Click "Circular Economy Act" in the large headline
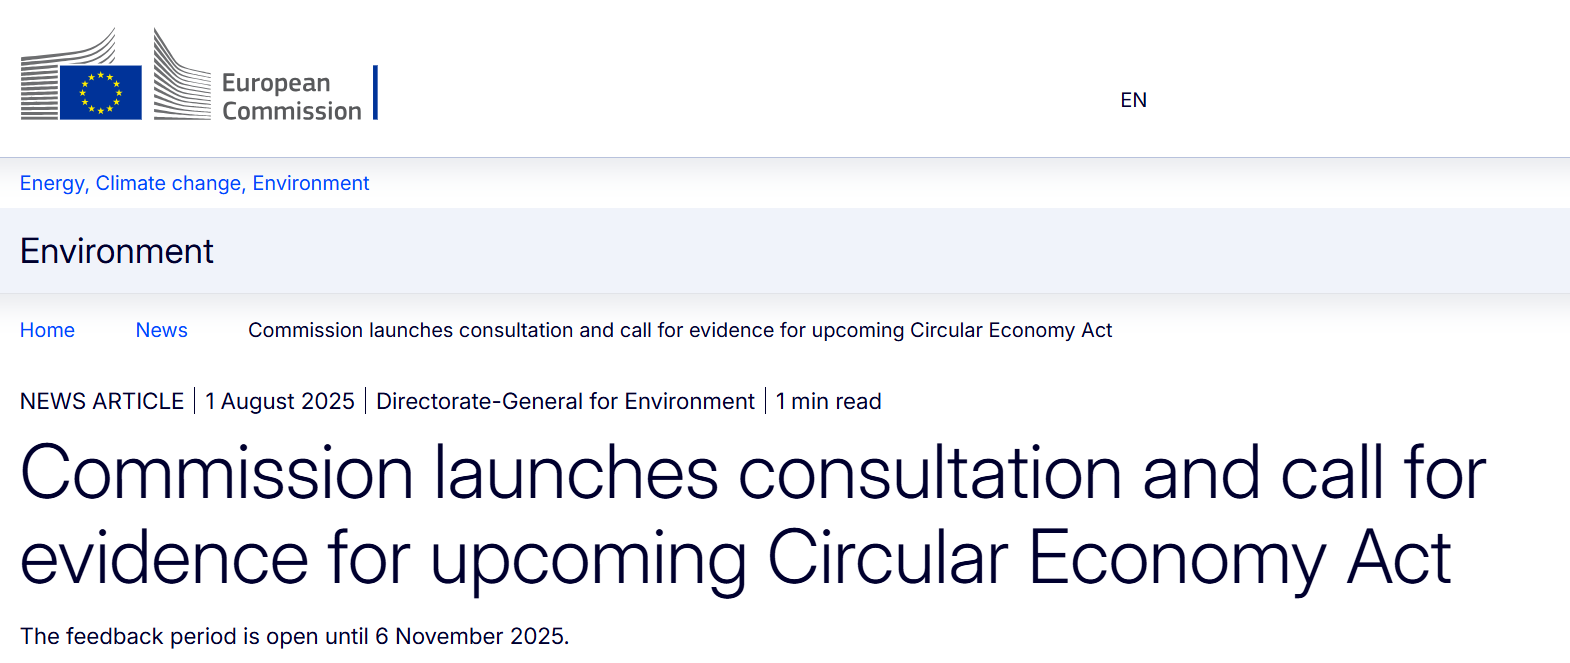This screenshot has width=1570, height=663. click(x=1109, y=558)
